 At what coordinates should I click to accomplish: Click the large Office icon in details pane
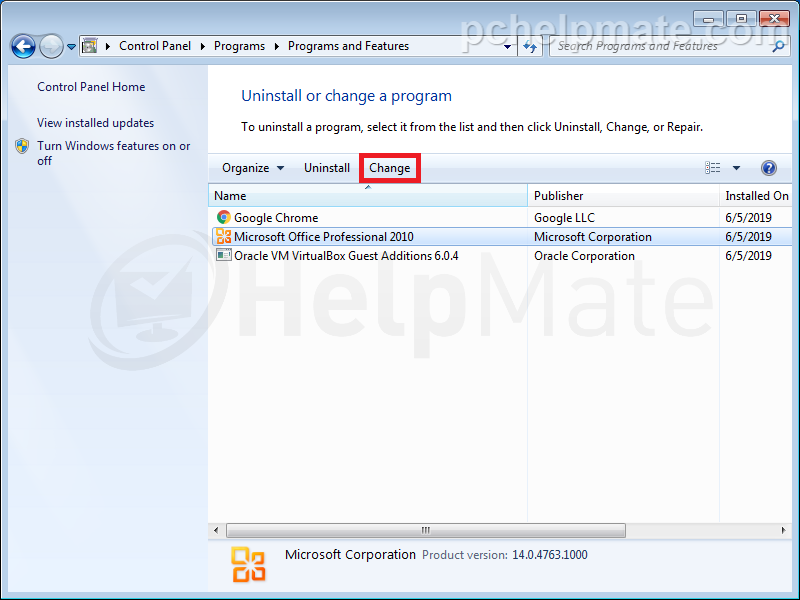[x=248, y=564]
